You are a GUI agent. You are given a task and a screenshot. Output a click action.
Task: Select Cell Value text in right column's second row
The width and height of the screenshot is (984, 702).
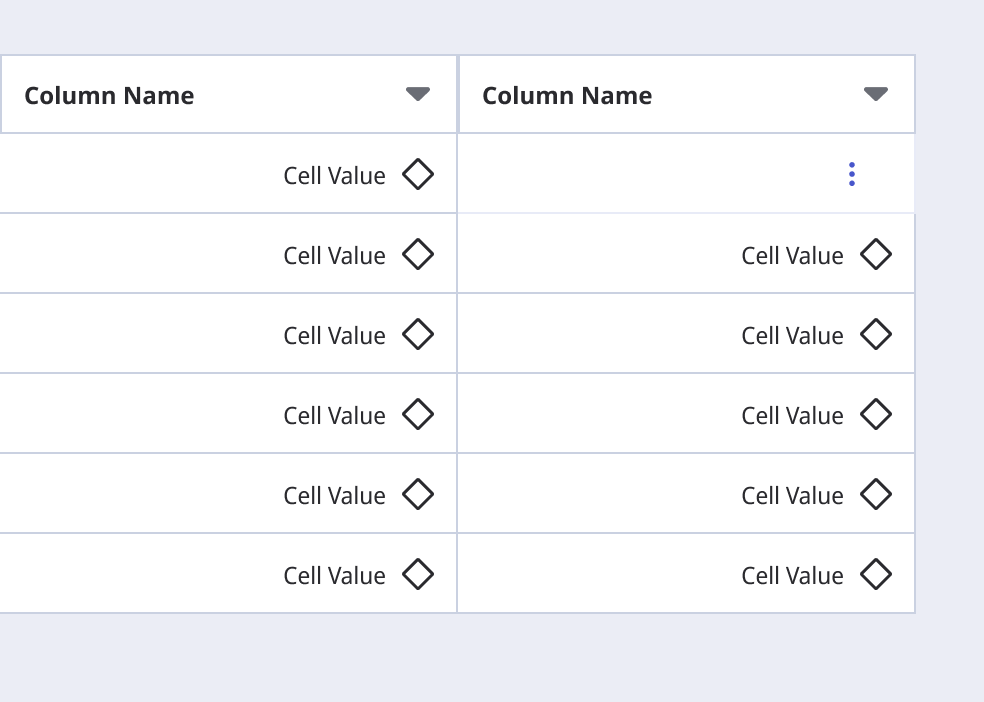click(793, 256)
